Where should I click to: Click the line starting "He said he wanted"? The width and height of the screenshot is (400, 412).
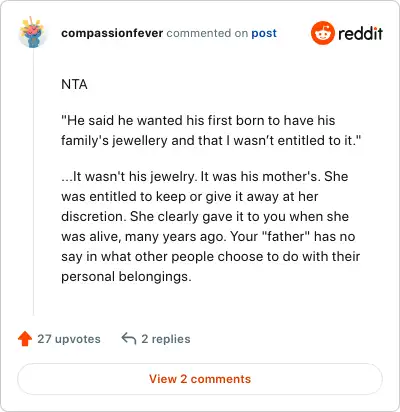point(198,120)
